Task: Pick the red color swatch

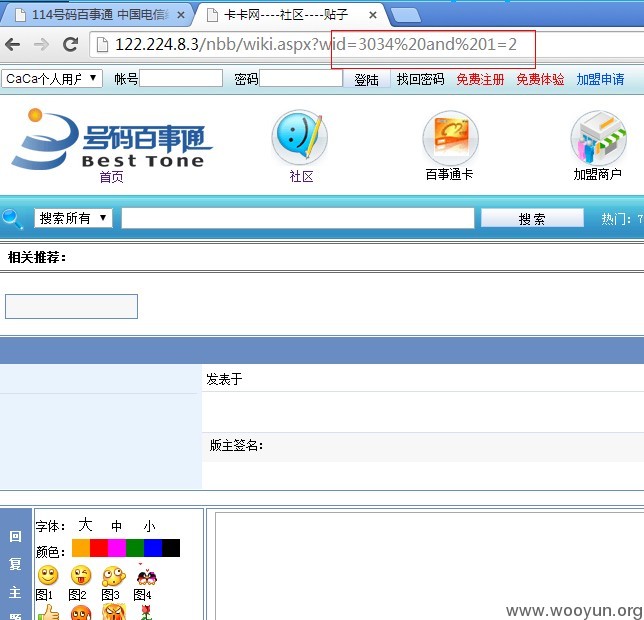Action: pyautogui.click(x=99, y=548)
